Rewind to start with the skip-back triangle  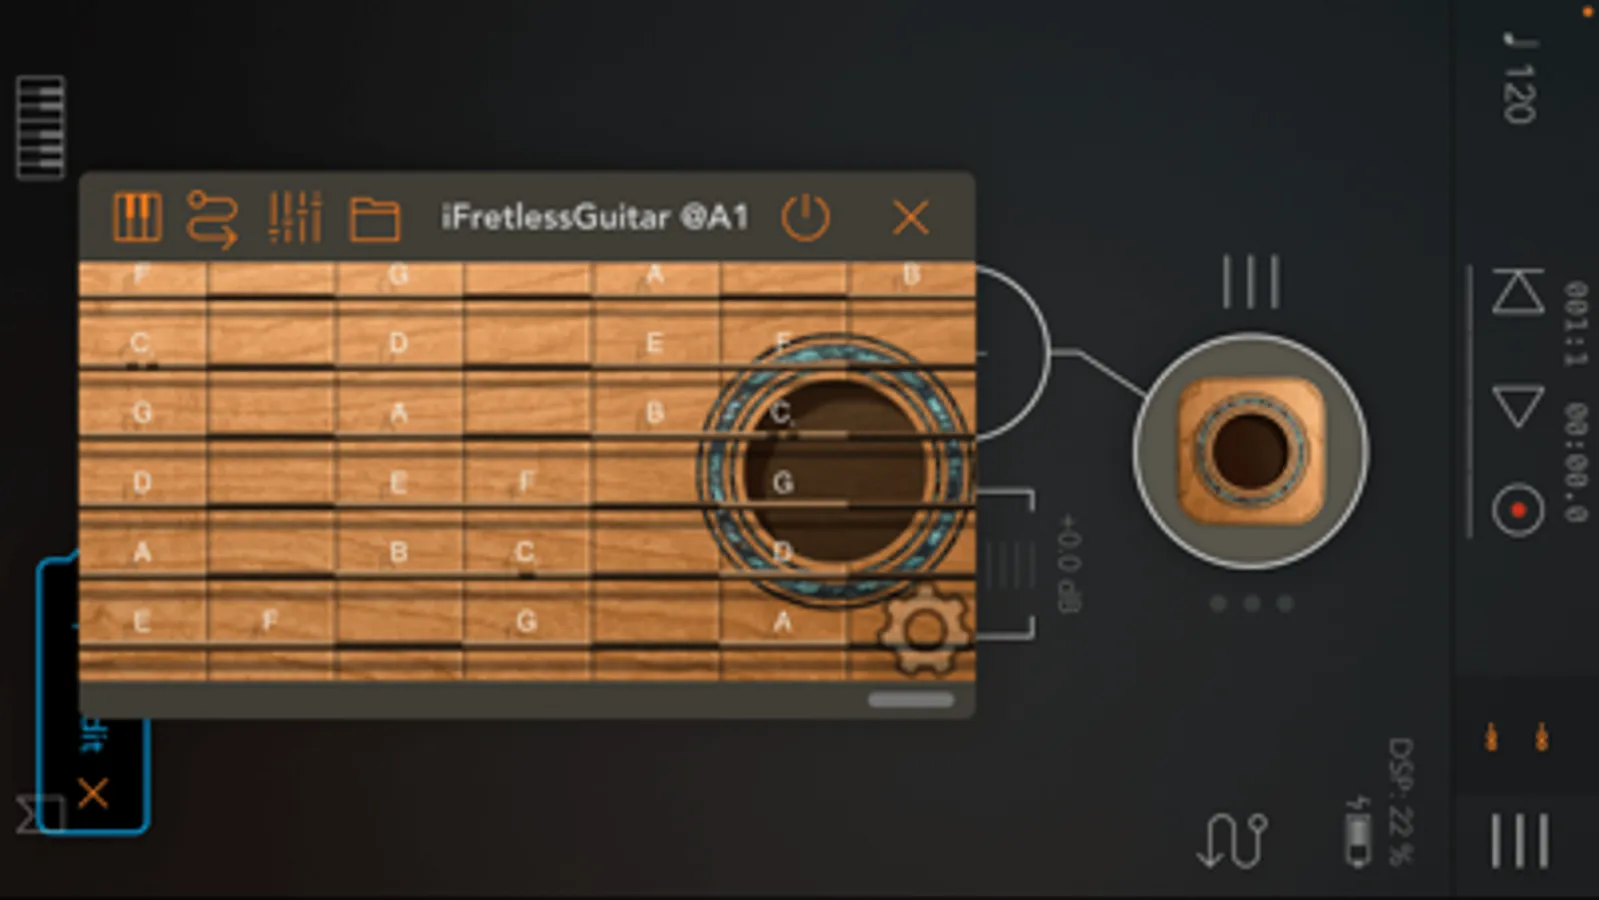(1518, 291)
